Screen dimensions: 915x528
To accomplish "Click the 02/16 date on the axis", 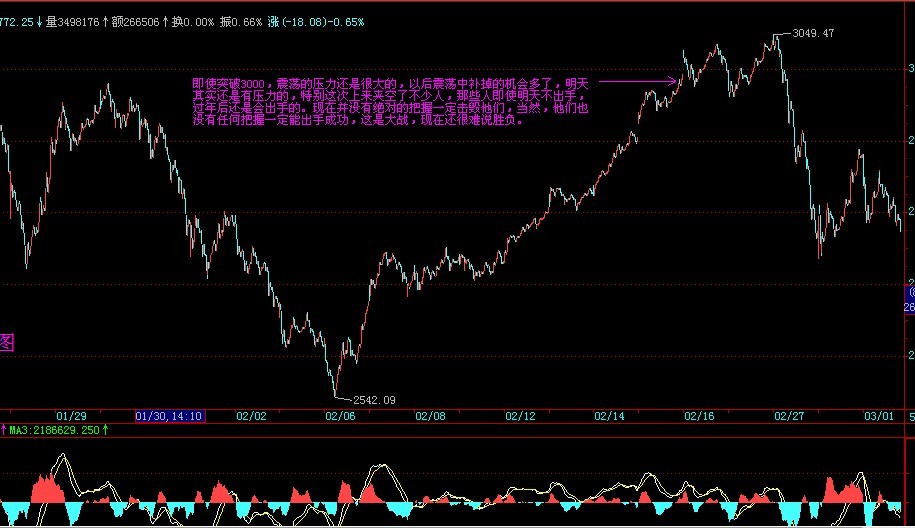I will coord(700,415).
